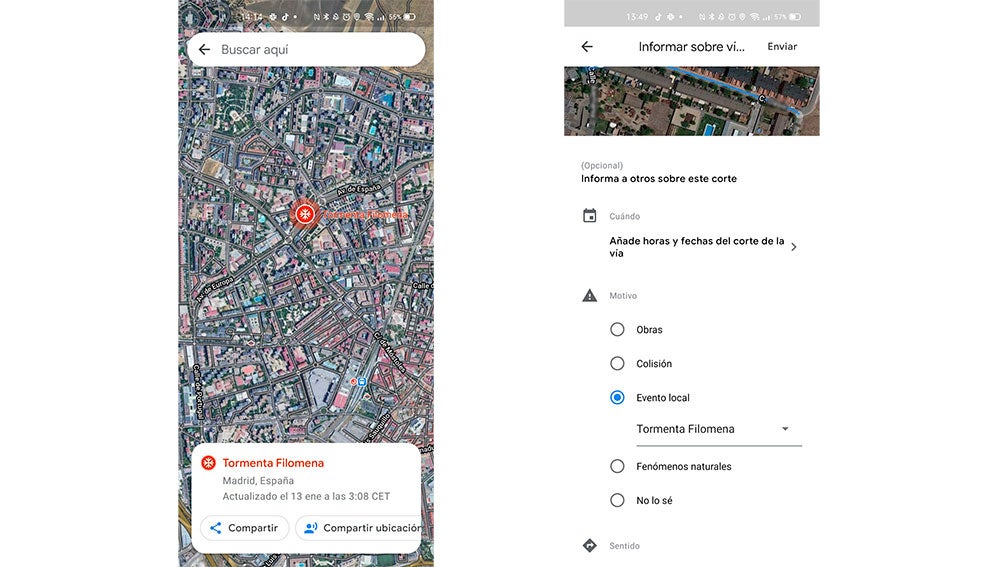Tap battery icon in left phone status bar
Viewport: 1000px width, 567px height.
409,17
